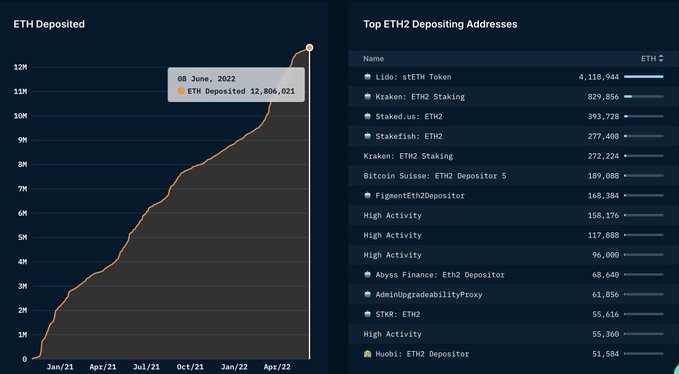Click the ETH Deposited chart title
The height and width of the screenshot is (374, 679).
(49, 24)
